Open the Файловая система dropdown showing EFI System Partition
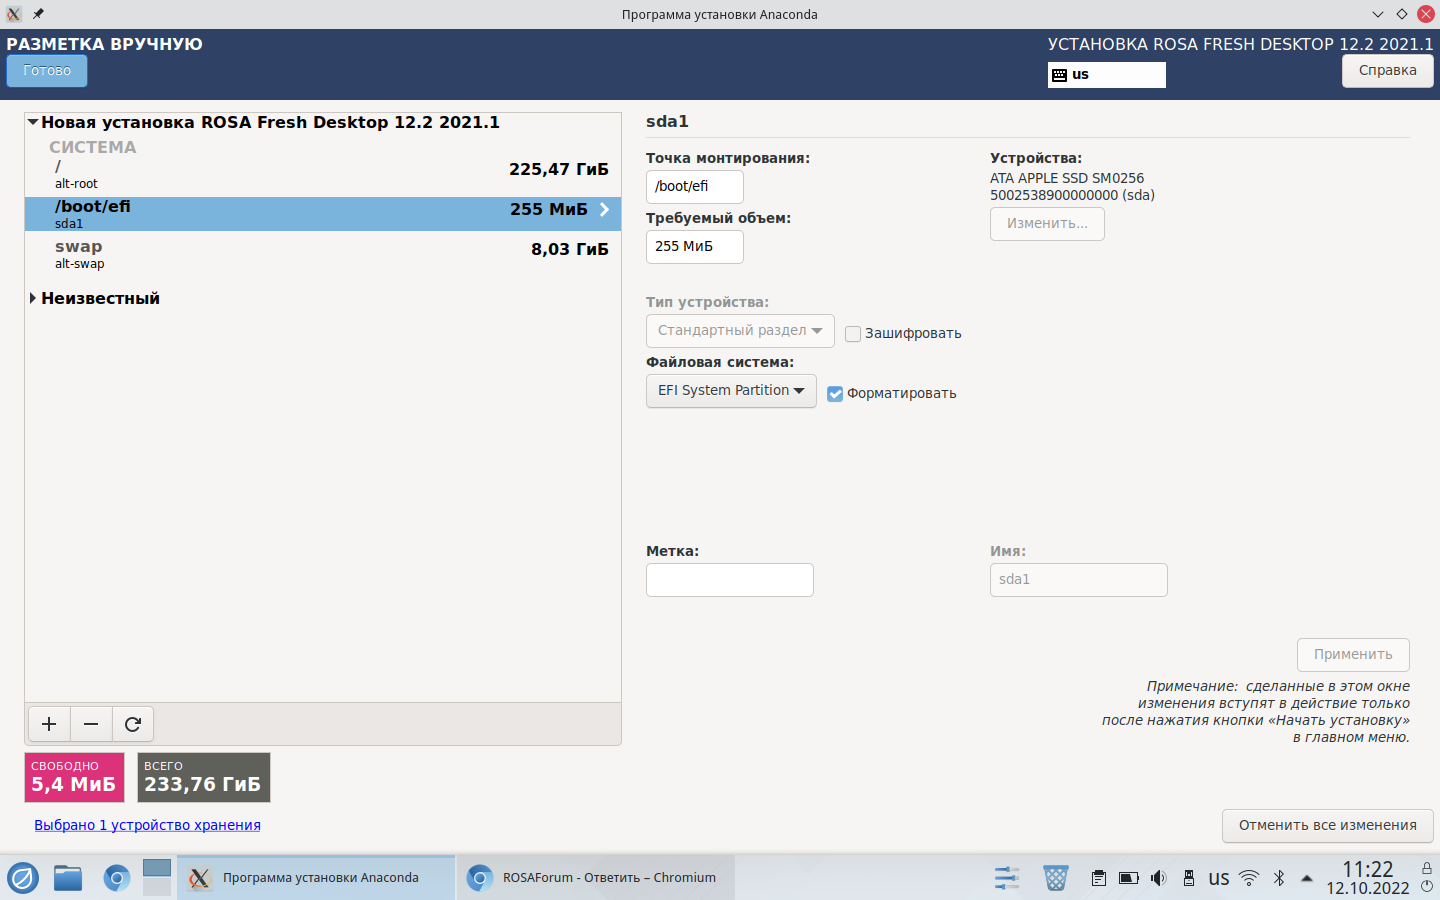1440x900 pixels. pos(731,391)
